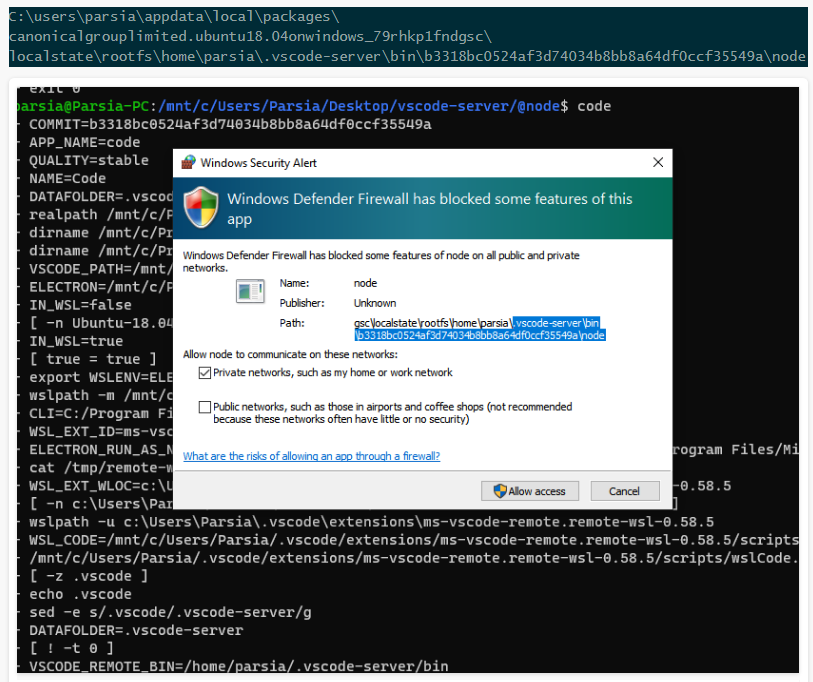Click the highlighted .vscode-server path text

coord(480,329)
